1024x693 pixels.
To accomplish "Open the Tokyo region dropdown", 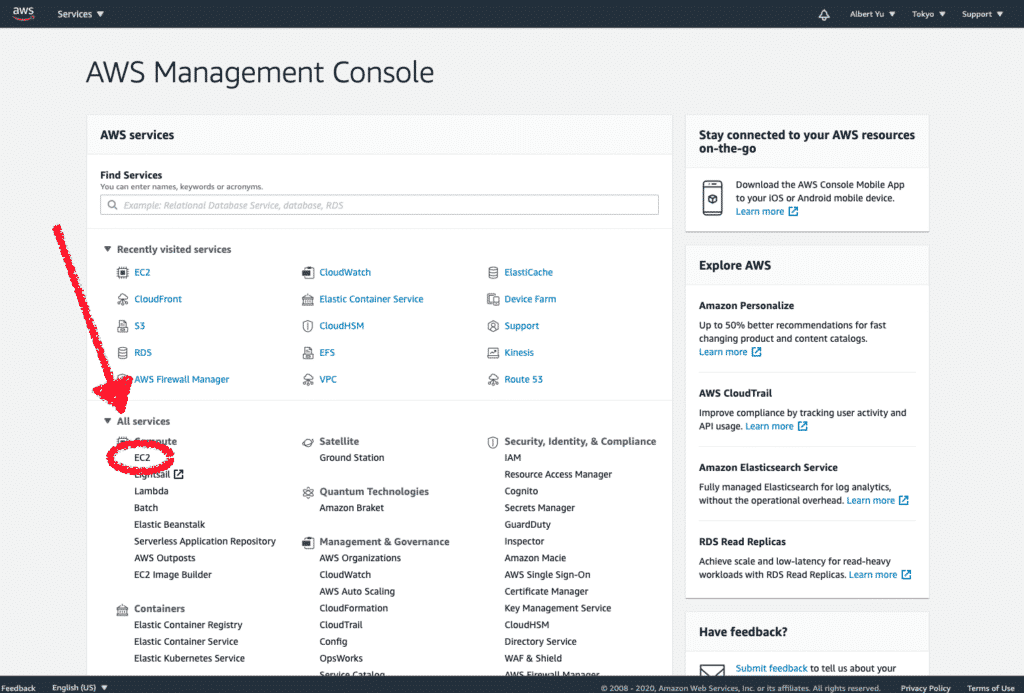I will tap(929, 14).
